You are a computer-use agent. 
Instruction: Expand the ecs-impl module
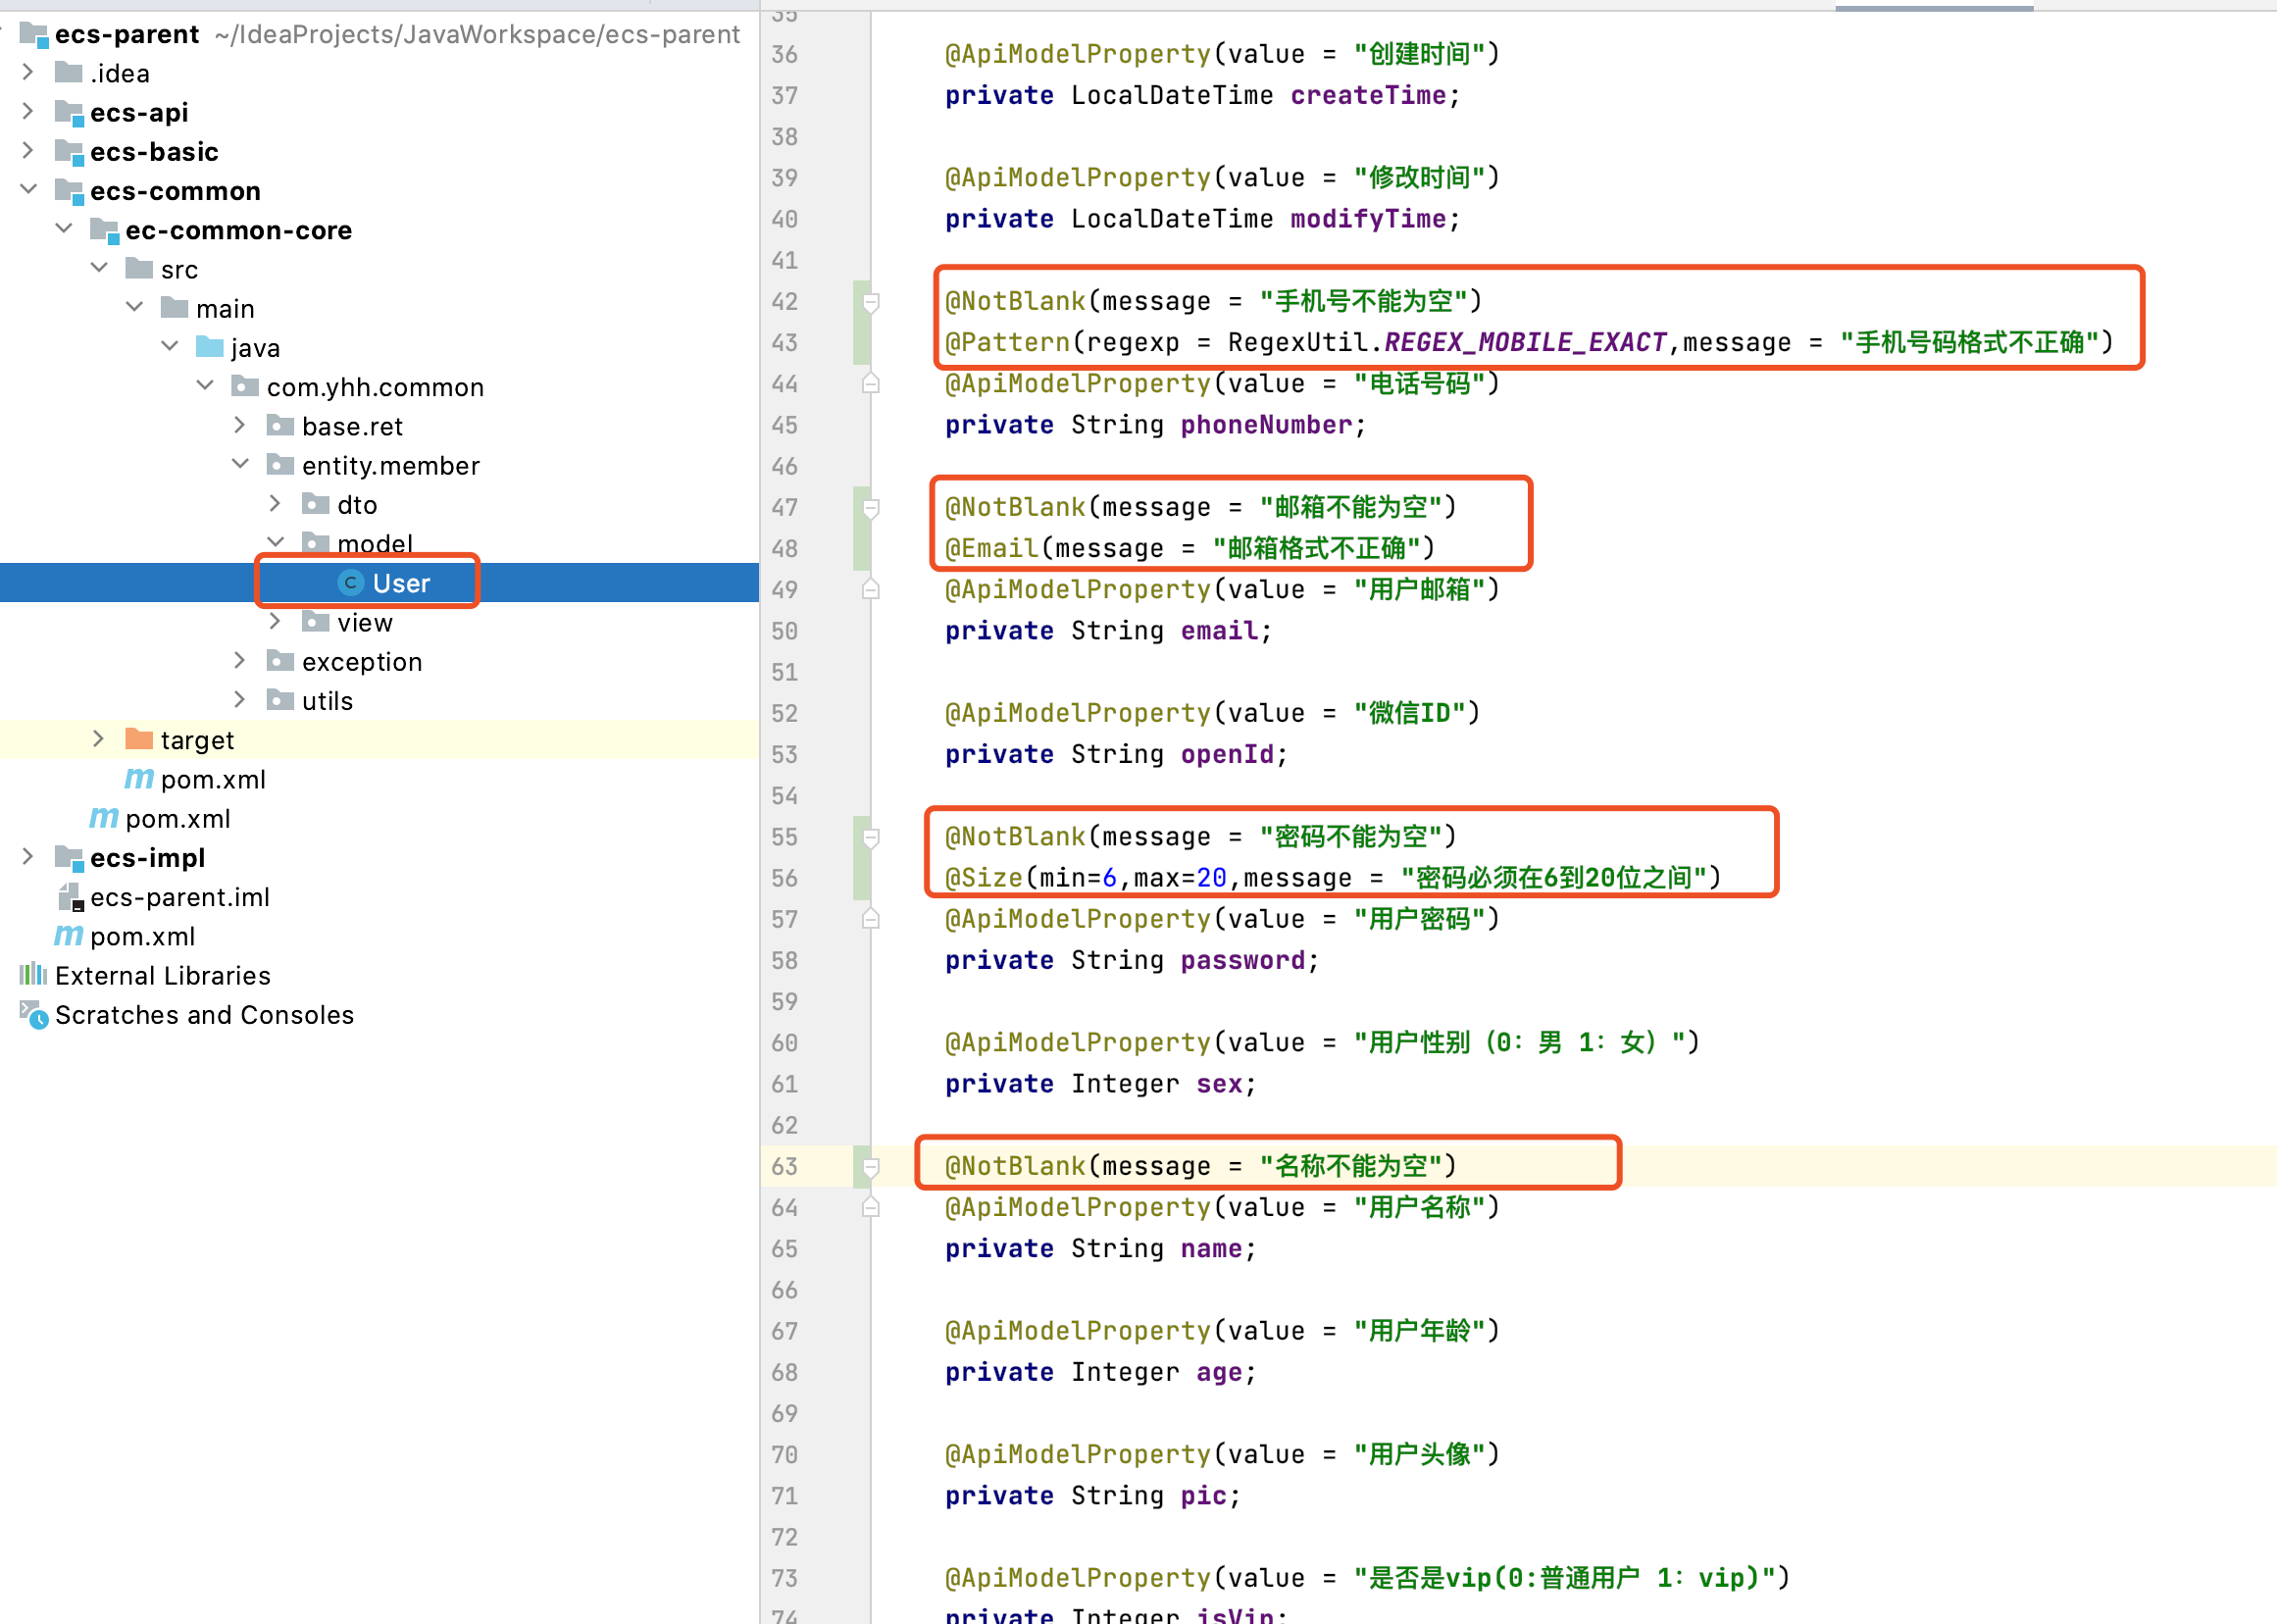point(27,857)
